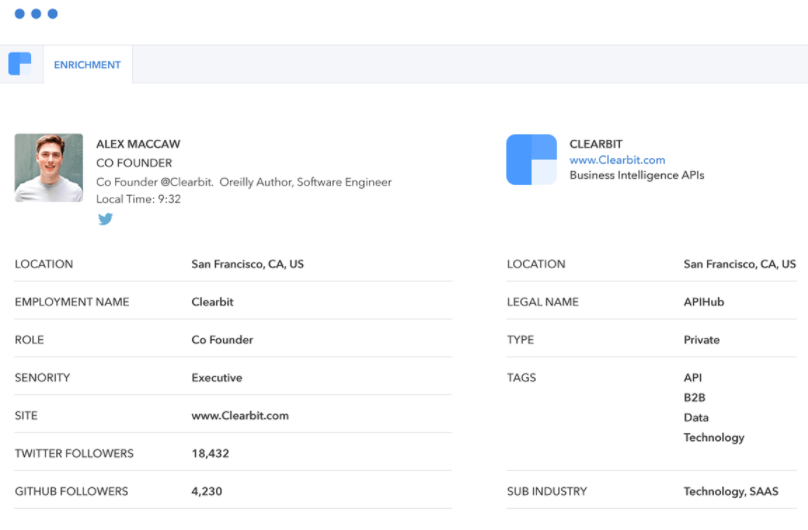Select the company type value Private
This screenshot has width=808, height=530.
(x=701, y=340)
